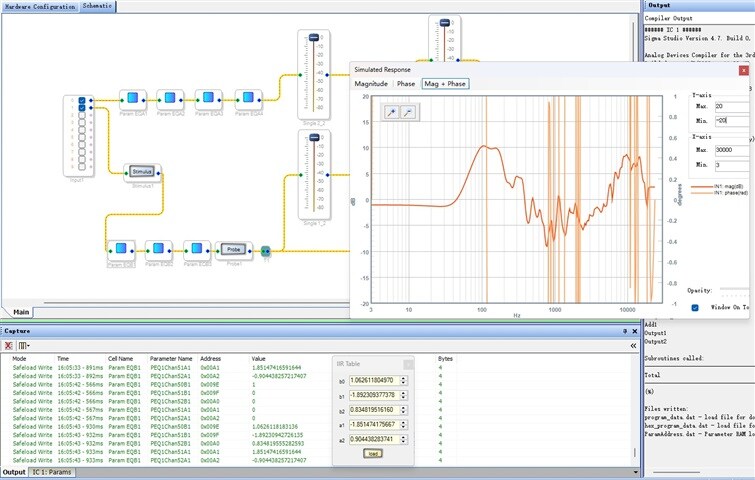Pin the Capture panel
This screenshot has width=755, height=480.
pyautogui.click(x=625, y=331)
